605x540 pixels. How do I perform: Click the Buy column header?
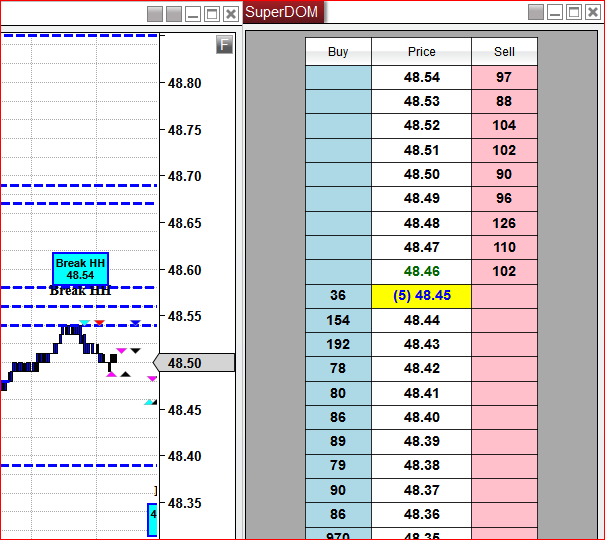[338, 52]
